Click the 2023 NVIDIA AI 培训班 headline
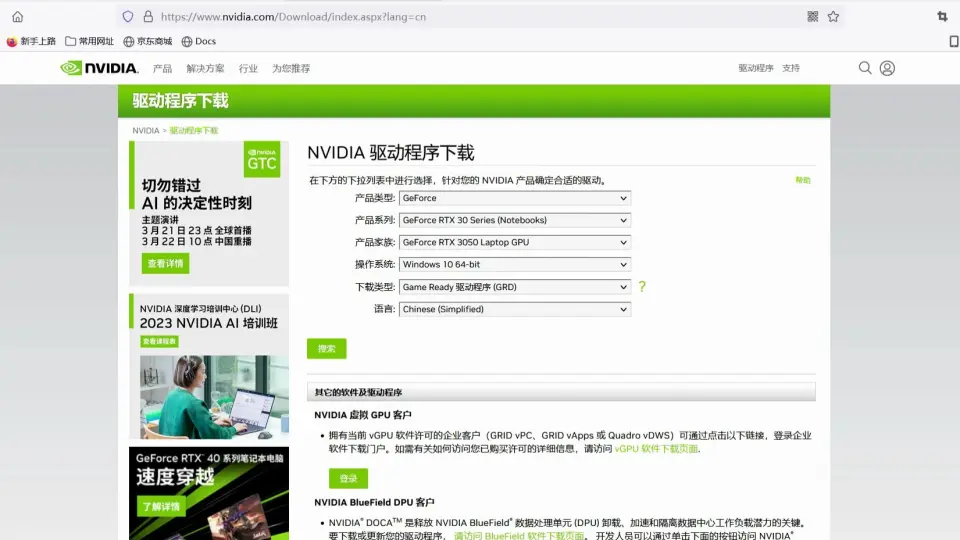The image size is (960, 540). click(209, 323)
